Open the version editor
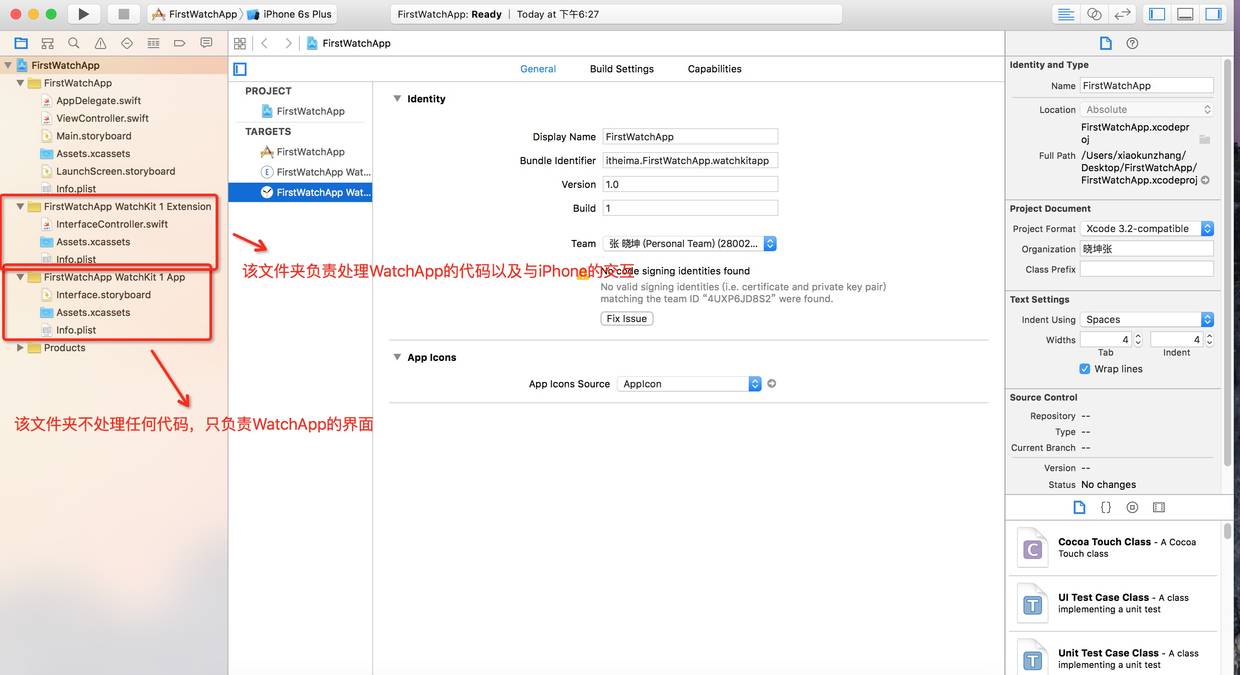This screenshot has width=1240, height=675. pos(1122,14)
